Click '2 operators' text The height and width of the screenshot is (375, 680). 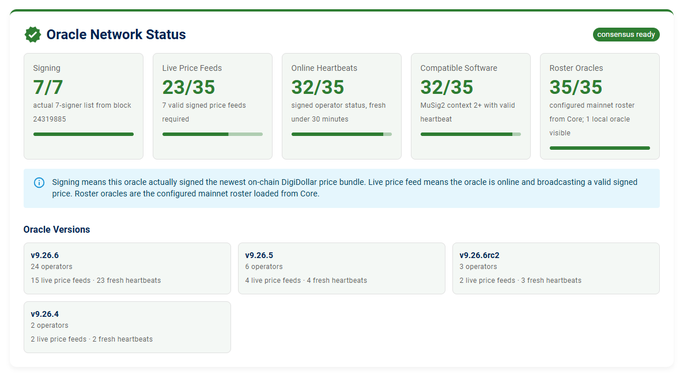(49, 326)
